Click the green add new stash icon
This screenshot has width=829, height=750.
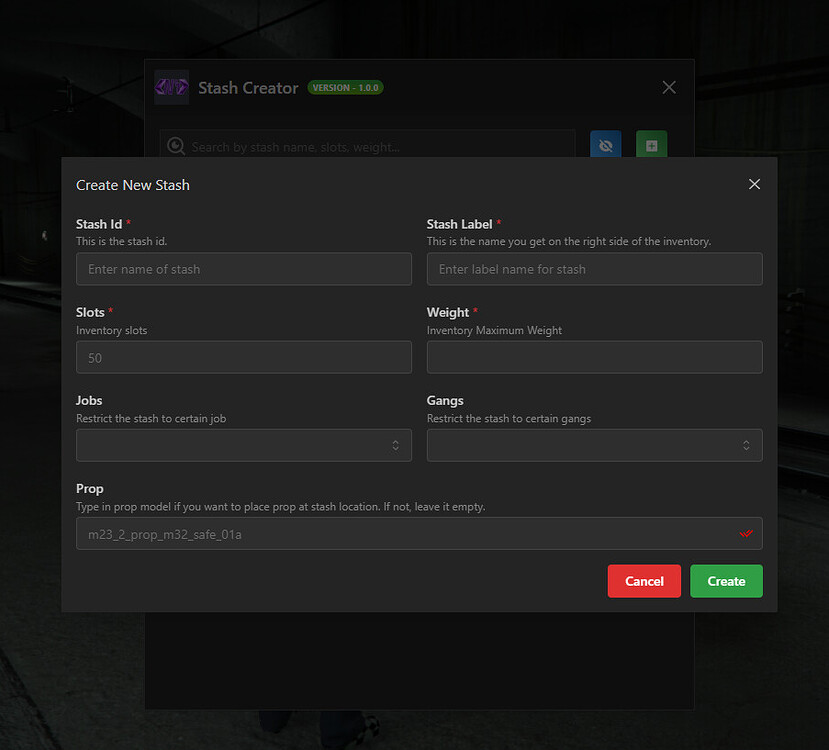[x=651, y=145]
